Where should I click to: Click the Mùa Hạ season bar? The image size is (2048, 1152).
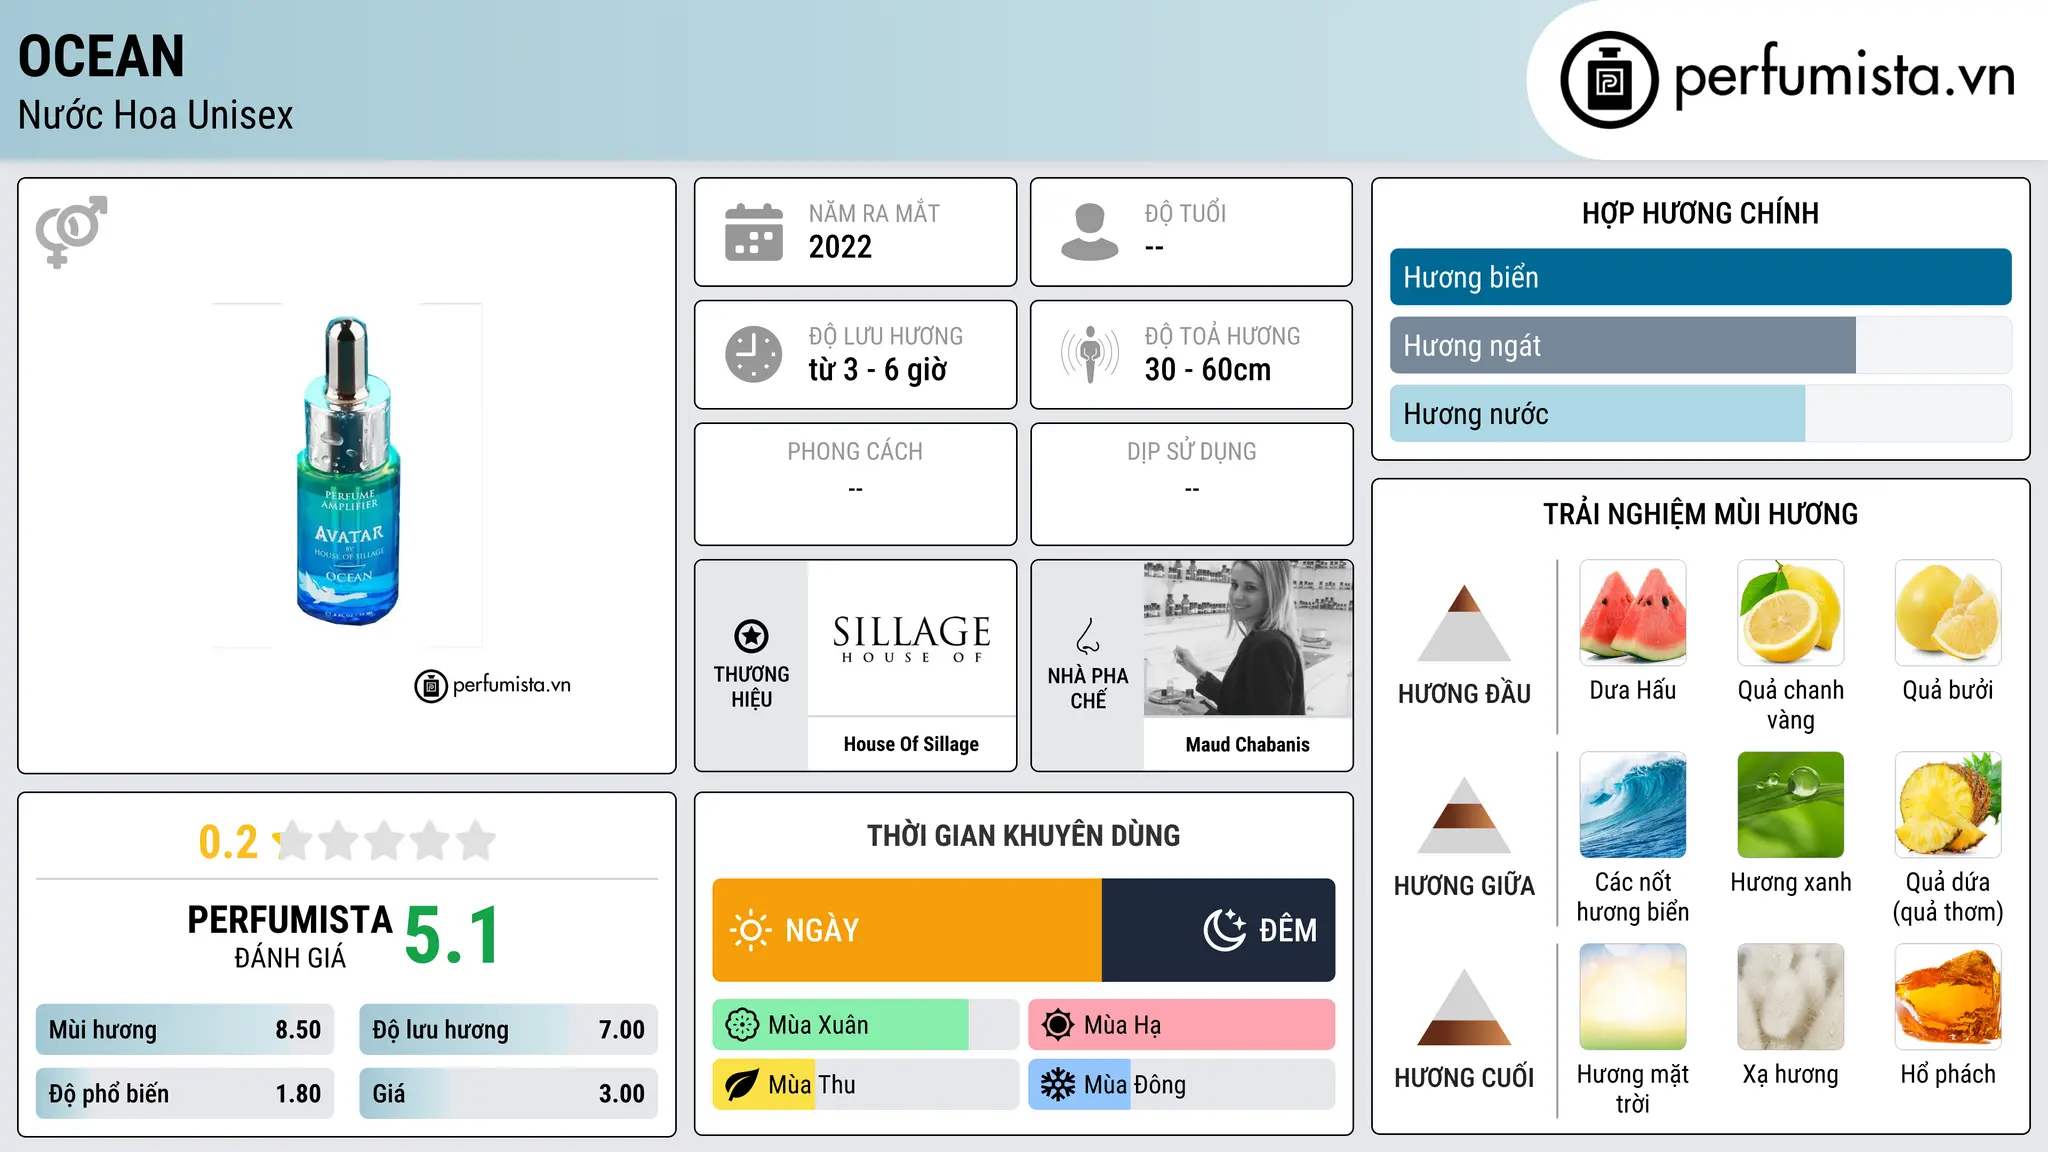pyautogui.click(x=1181, y=1025)
